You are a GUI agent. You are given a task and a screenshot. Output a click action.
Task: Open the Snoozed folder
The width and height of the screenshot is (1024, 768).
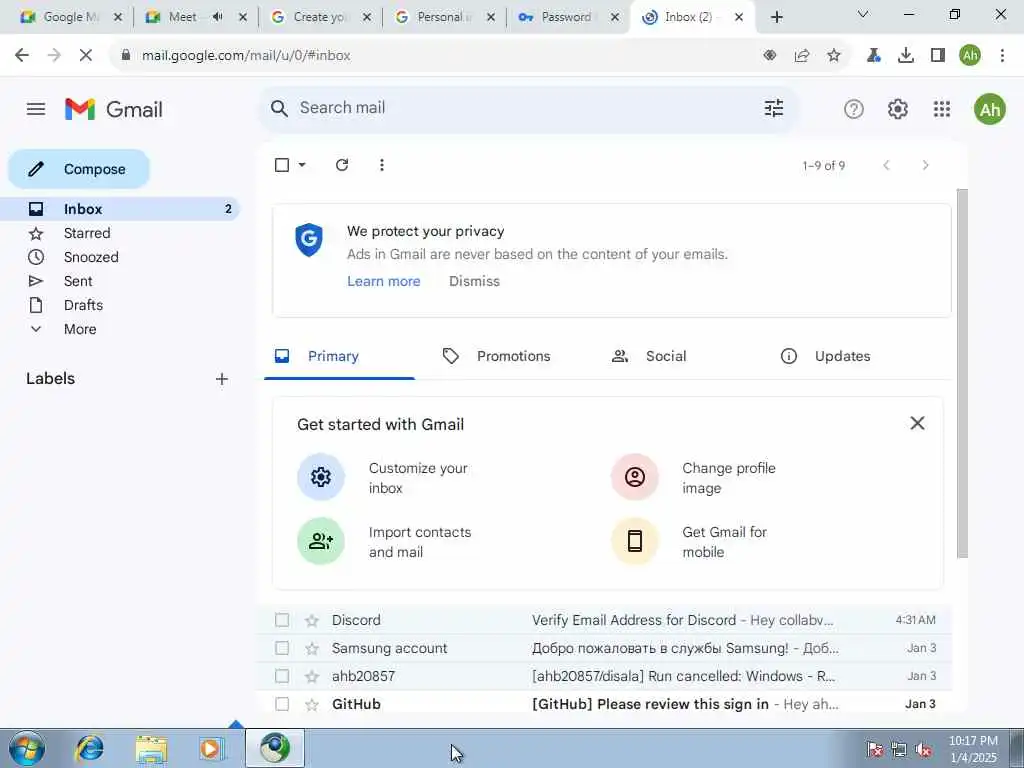tap(91, 257)
